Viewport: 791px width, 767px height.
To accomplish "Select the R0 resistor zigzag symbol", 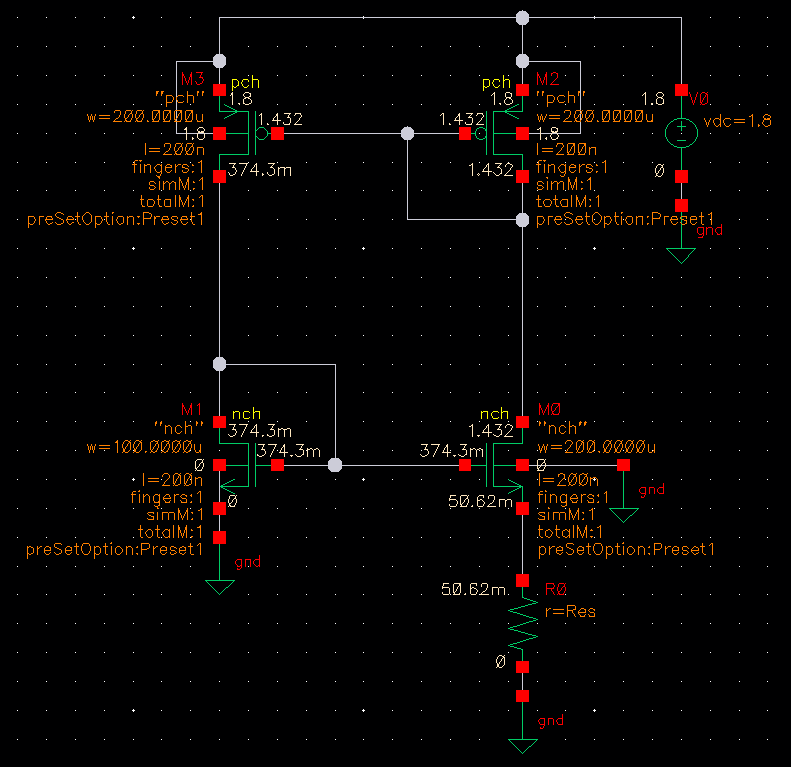I will coord(521,622).
